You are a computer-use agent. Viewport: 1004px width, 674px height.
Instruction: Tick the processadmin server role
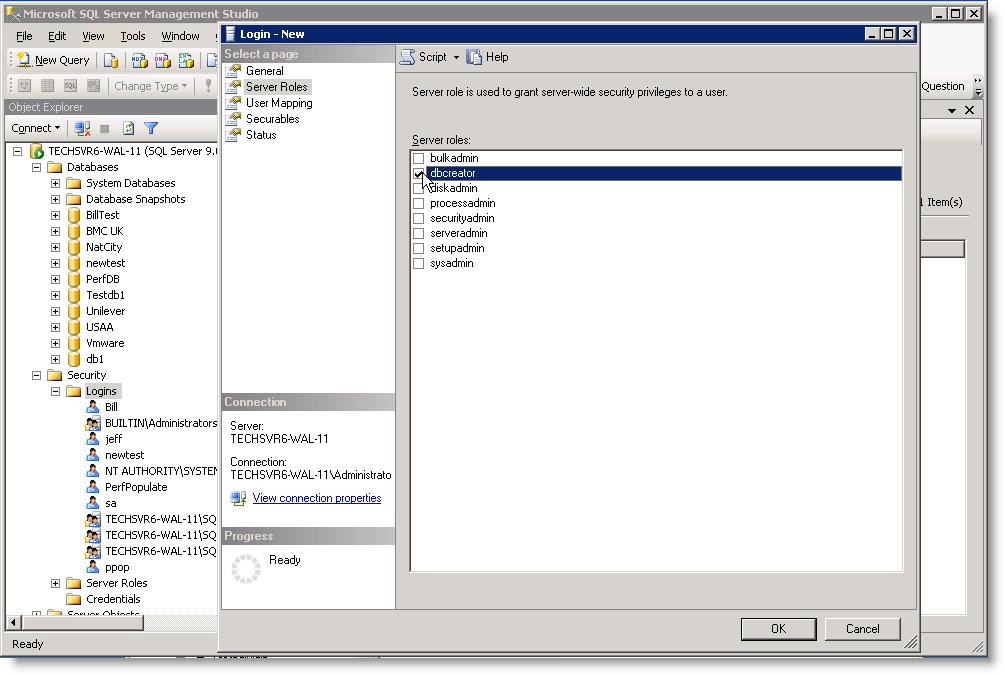[x=419, y=204]
